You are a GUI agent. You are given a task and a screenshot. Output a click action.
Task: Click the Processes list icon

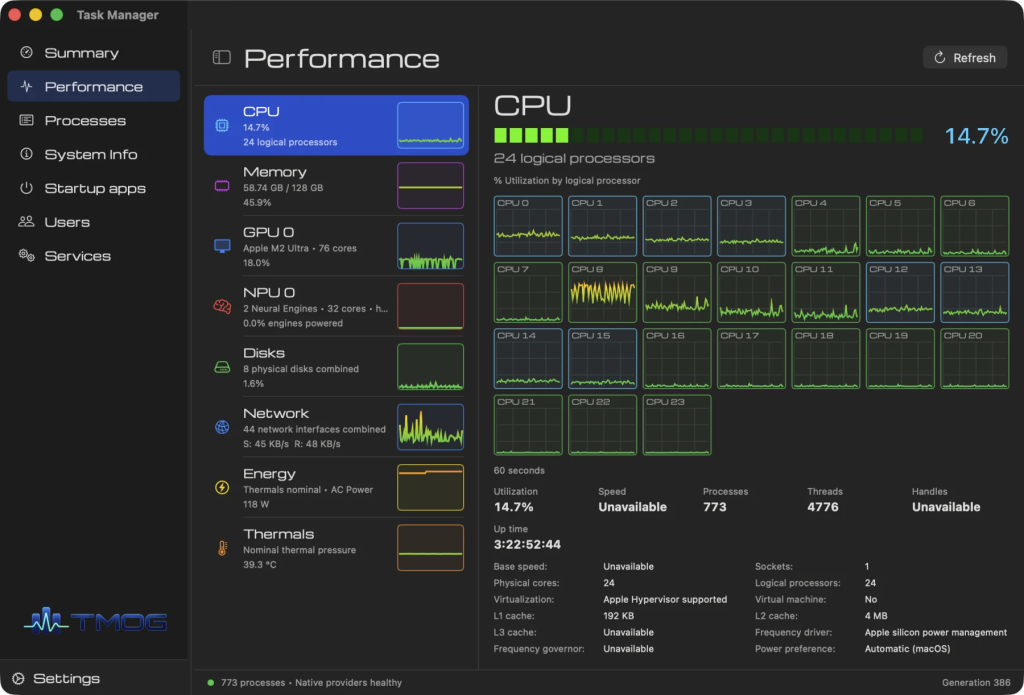click(x=26, y=120)
